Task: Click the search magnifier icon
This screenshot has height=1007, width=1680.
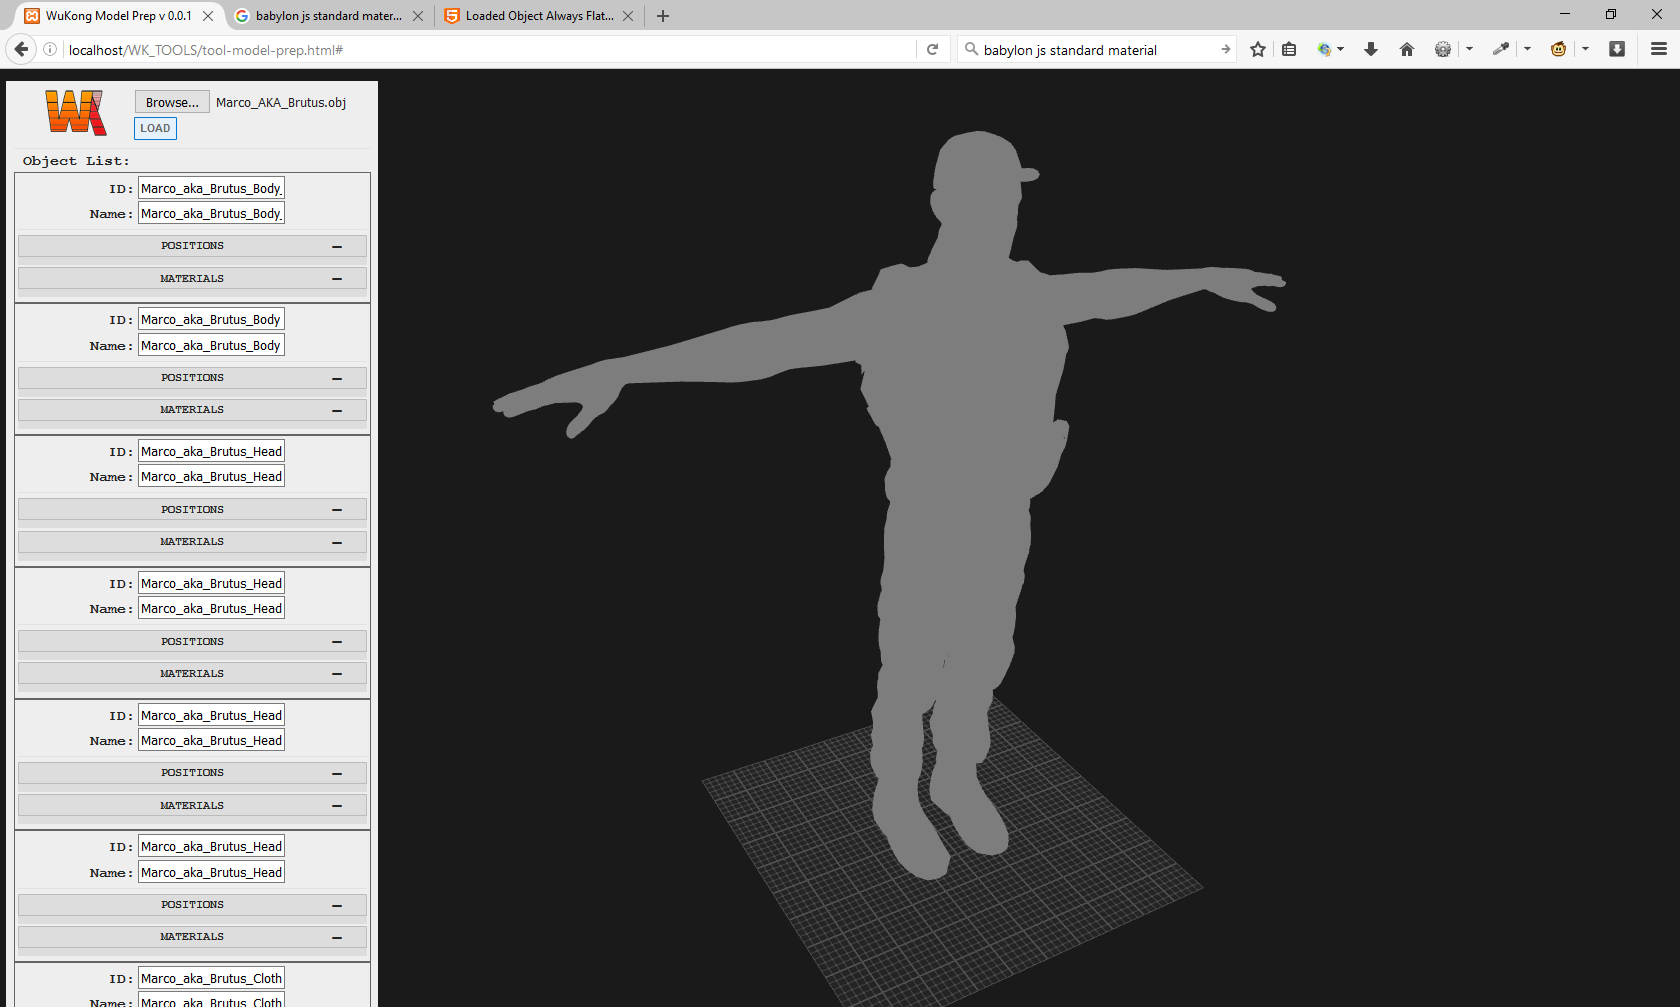Action: click(971, 49)
